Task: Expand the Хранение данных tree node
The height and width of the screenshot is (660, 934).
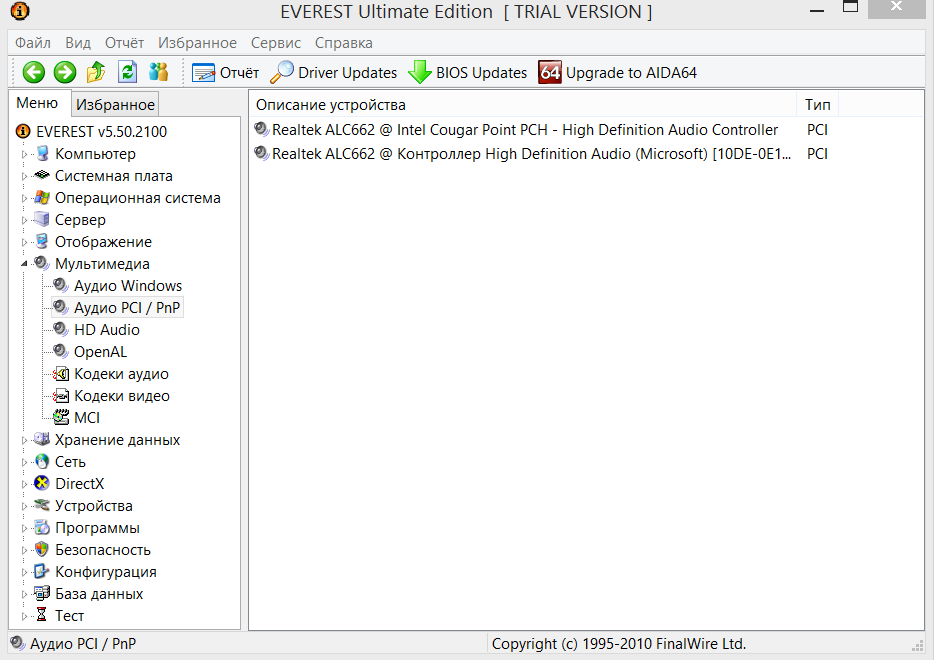Action: click(x=24, y=440)
